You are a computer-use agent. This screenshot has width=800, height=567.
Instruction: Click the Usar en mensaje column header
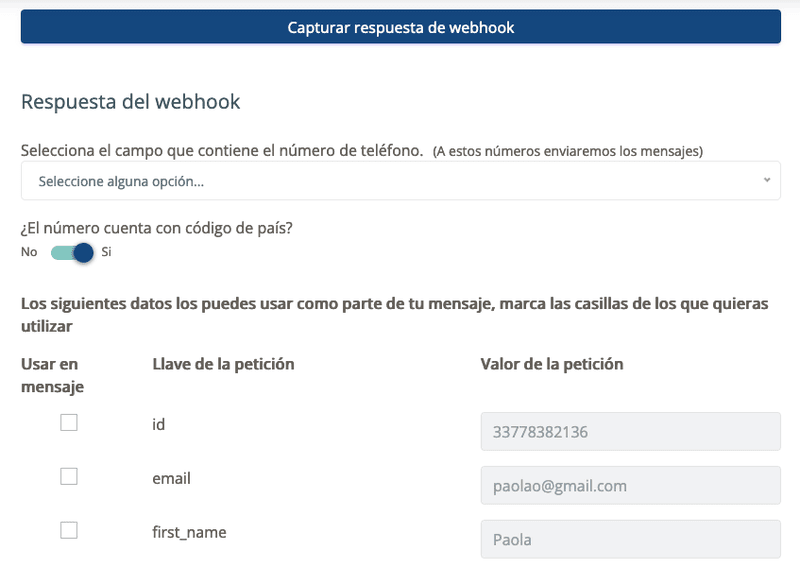53,375
